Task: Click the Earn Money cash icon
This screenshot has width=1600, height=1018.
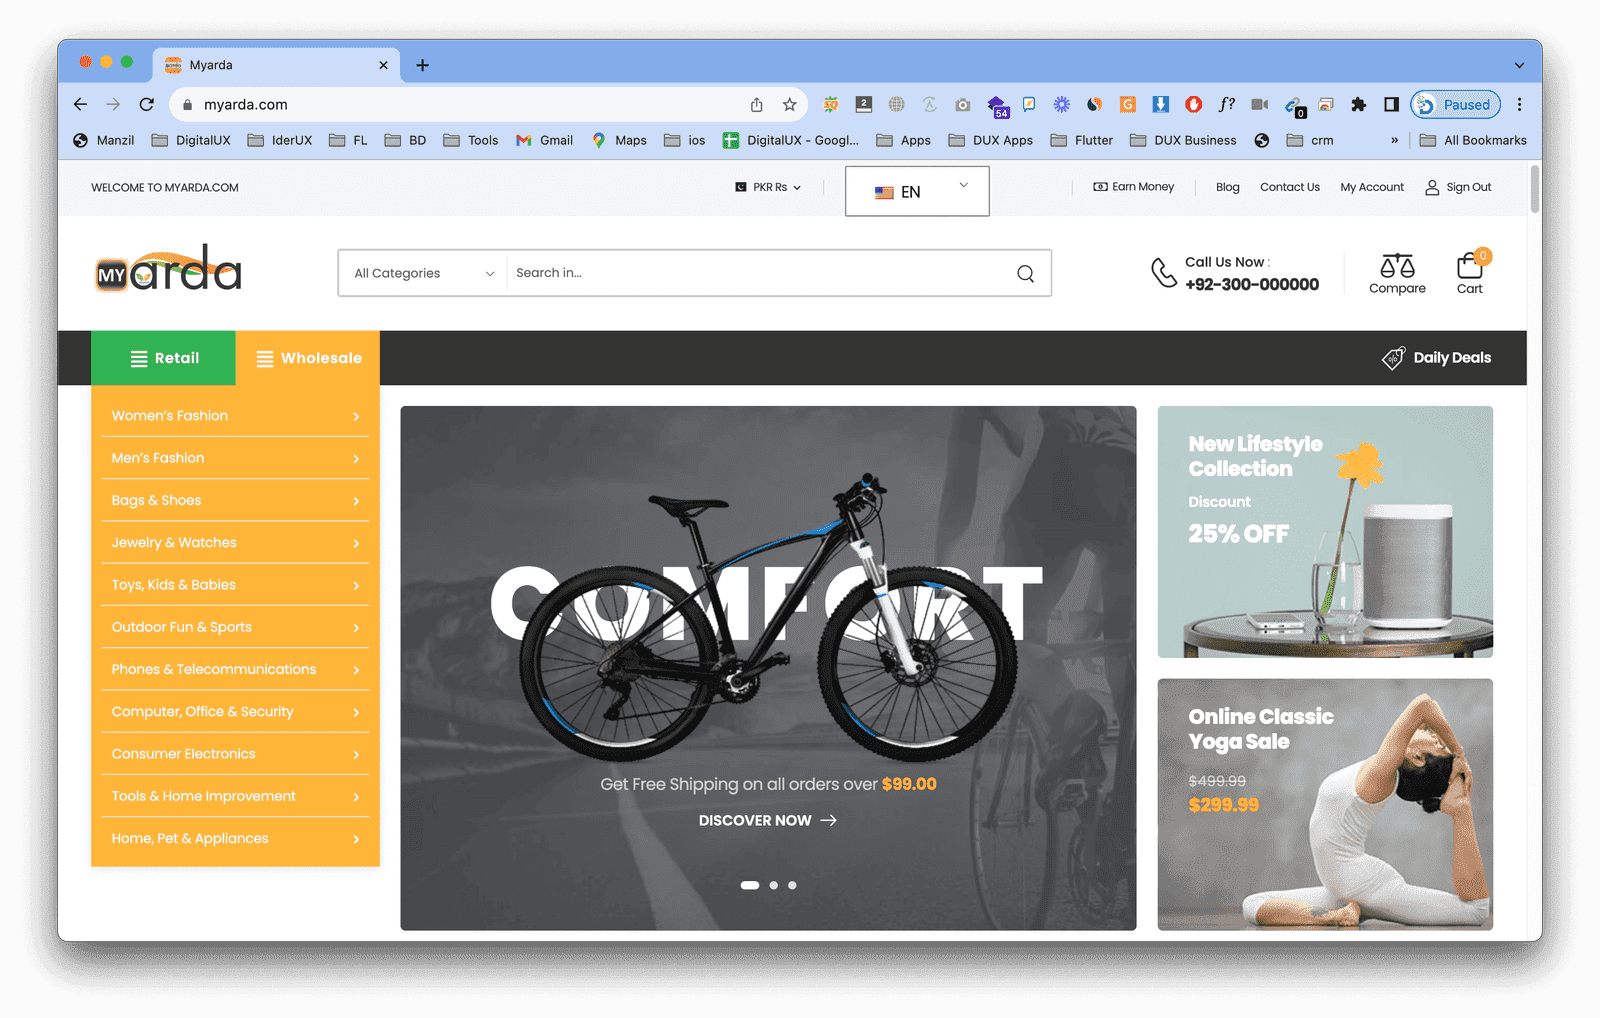Action: (1100, 187)
